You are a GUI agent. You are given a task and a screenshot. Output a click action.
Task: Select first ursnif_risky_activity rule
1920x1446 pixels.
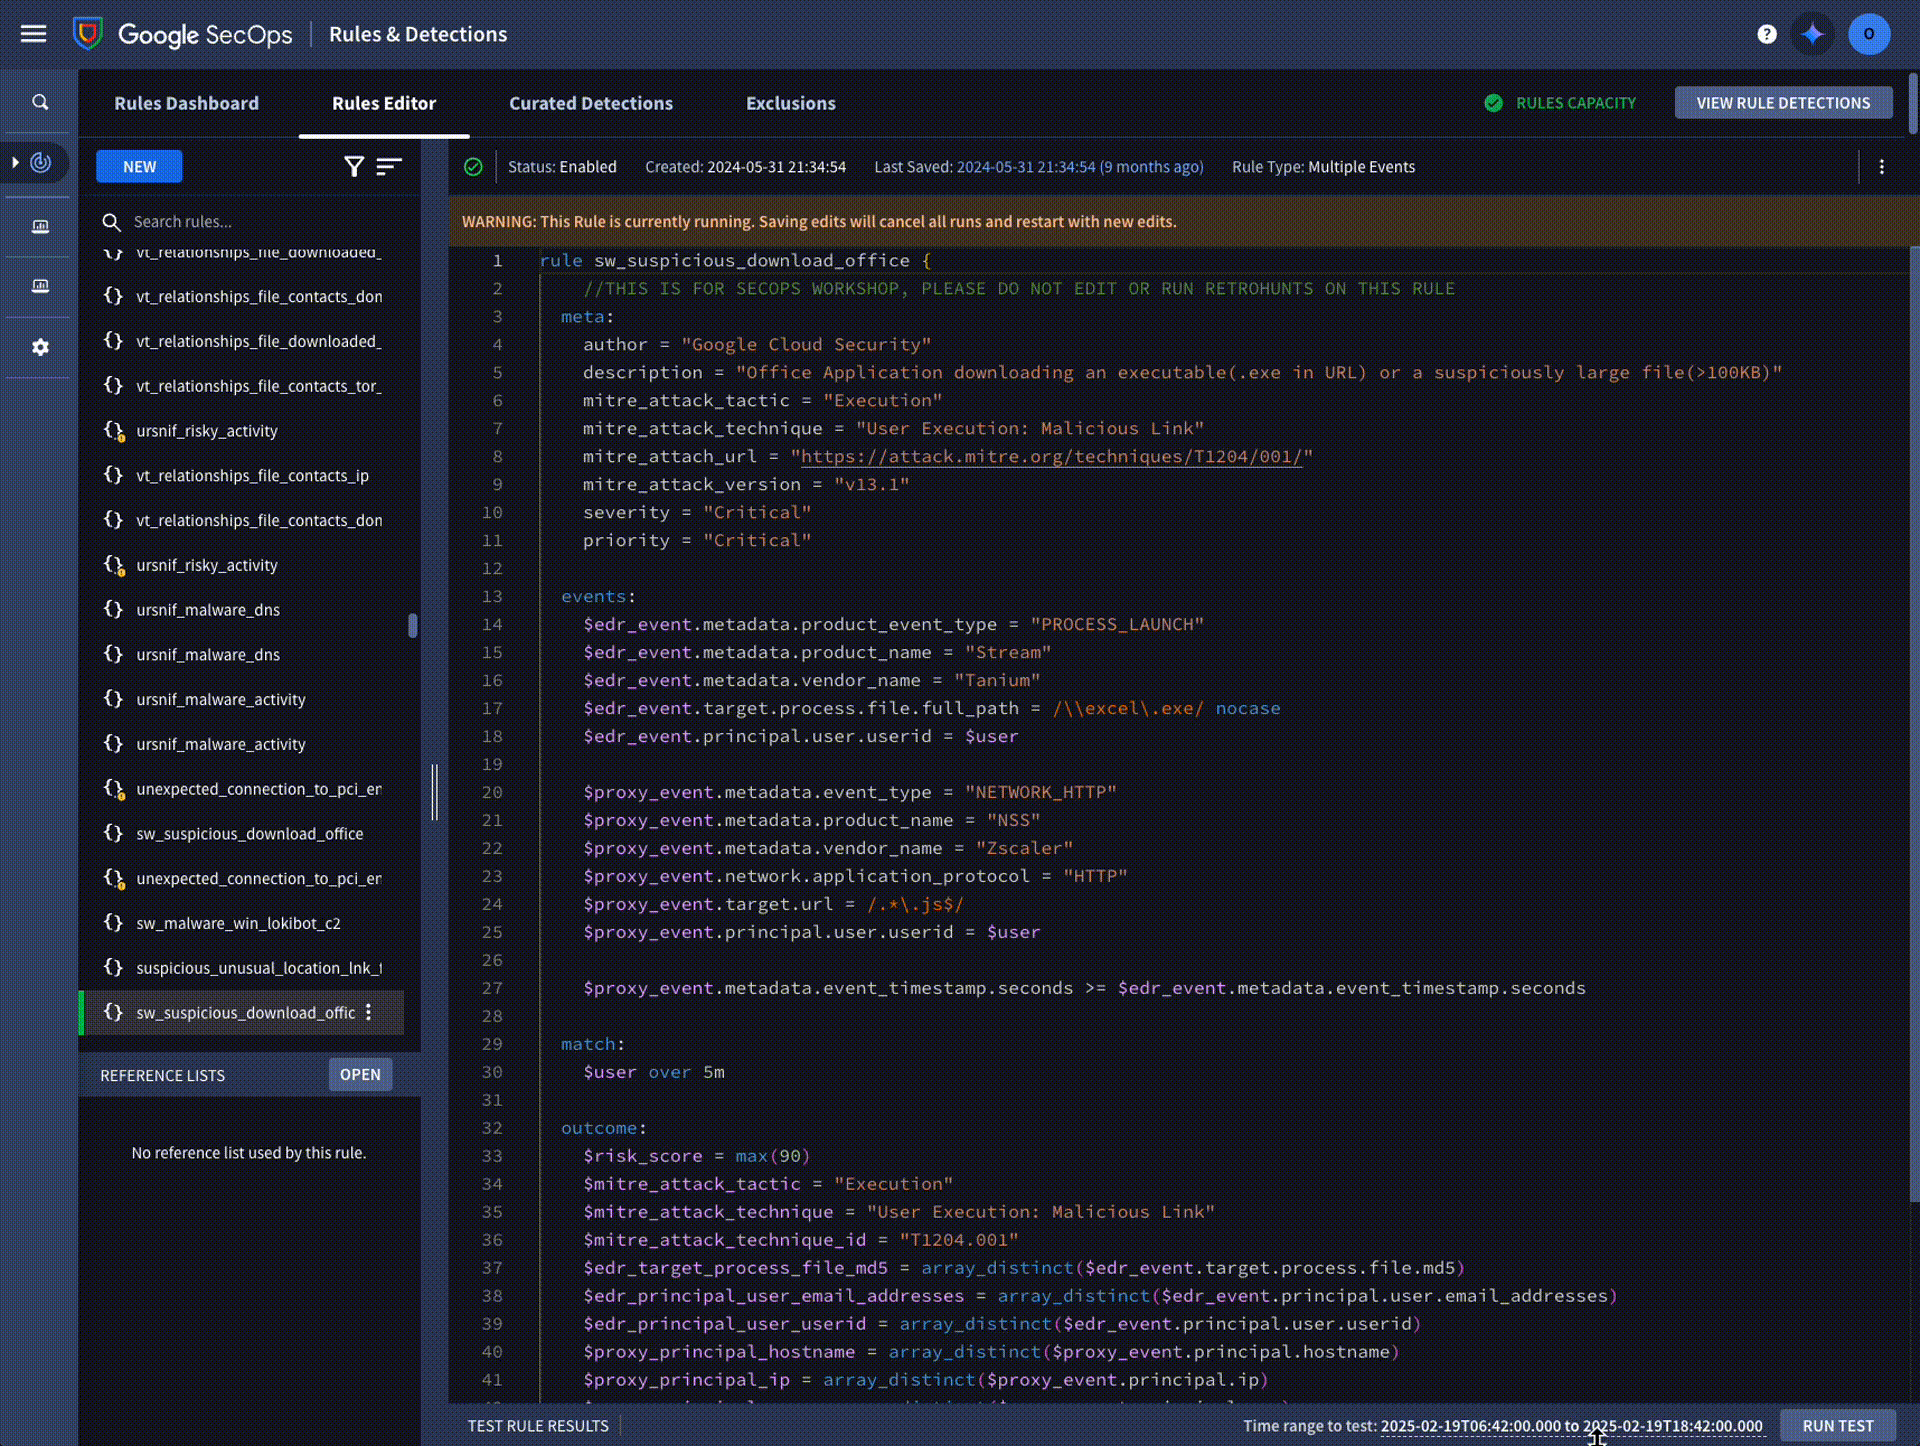tap(207, 431)
